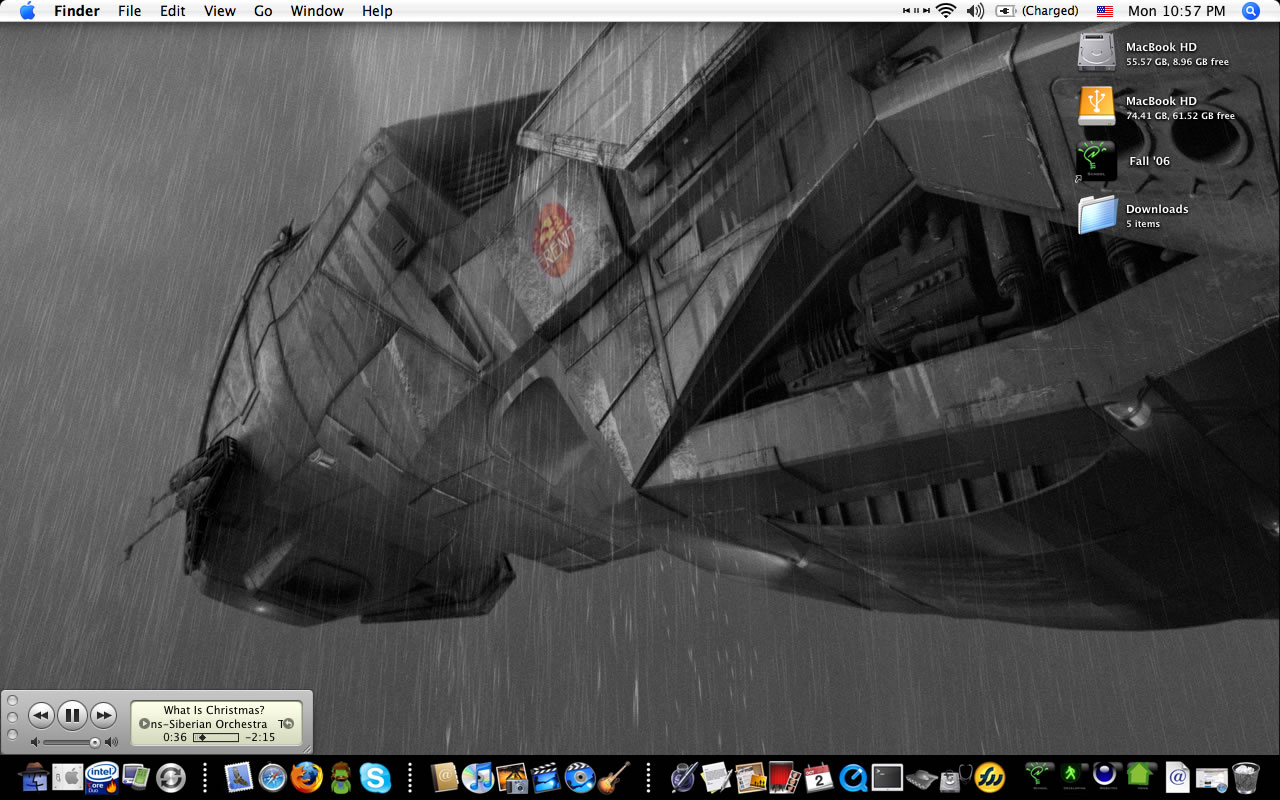Click the return arrow in iTunes display
This screenshot has width=1280, height=800.
pyautogui.click(x=287, y=724)
